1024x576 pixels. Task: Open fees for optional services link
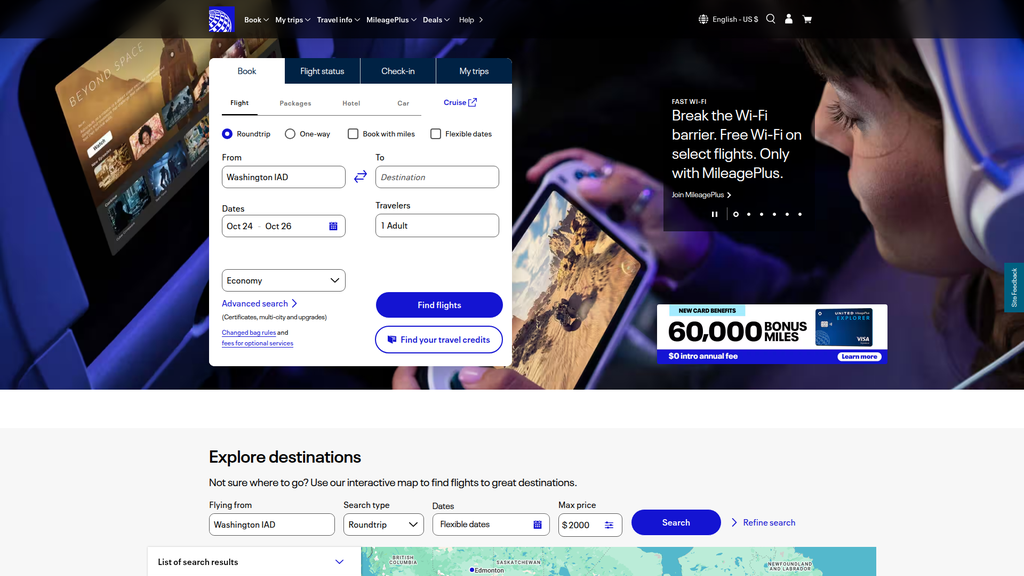click(257, 343)
